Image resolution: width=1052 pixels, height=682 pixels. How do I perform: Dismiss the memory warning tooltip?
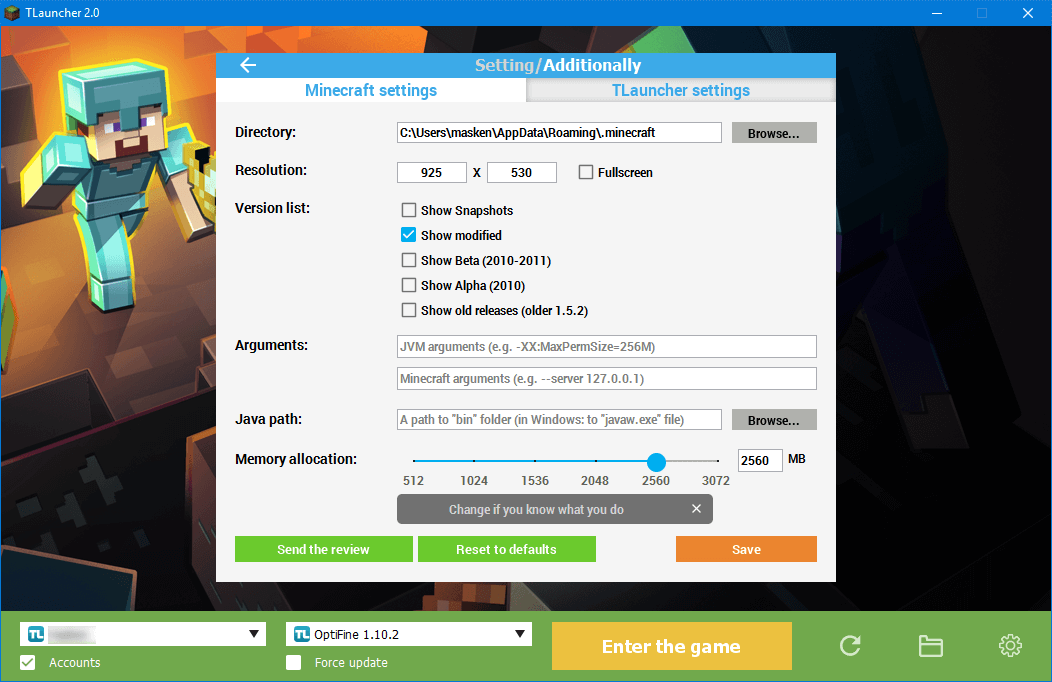[x=696, y=509]
